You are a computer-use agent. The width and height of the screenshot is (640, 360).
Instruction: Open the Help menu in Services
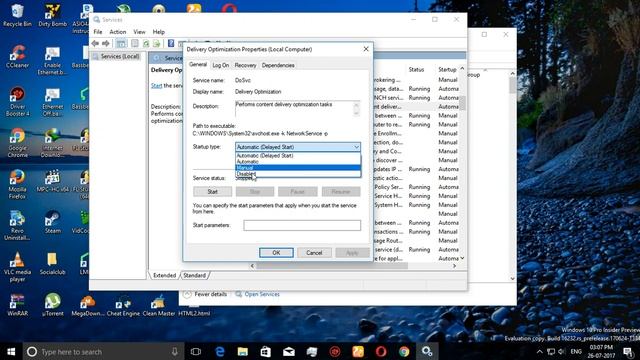point(159,32)
